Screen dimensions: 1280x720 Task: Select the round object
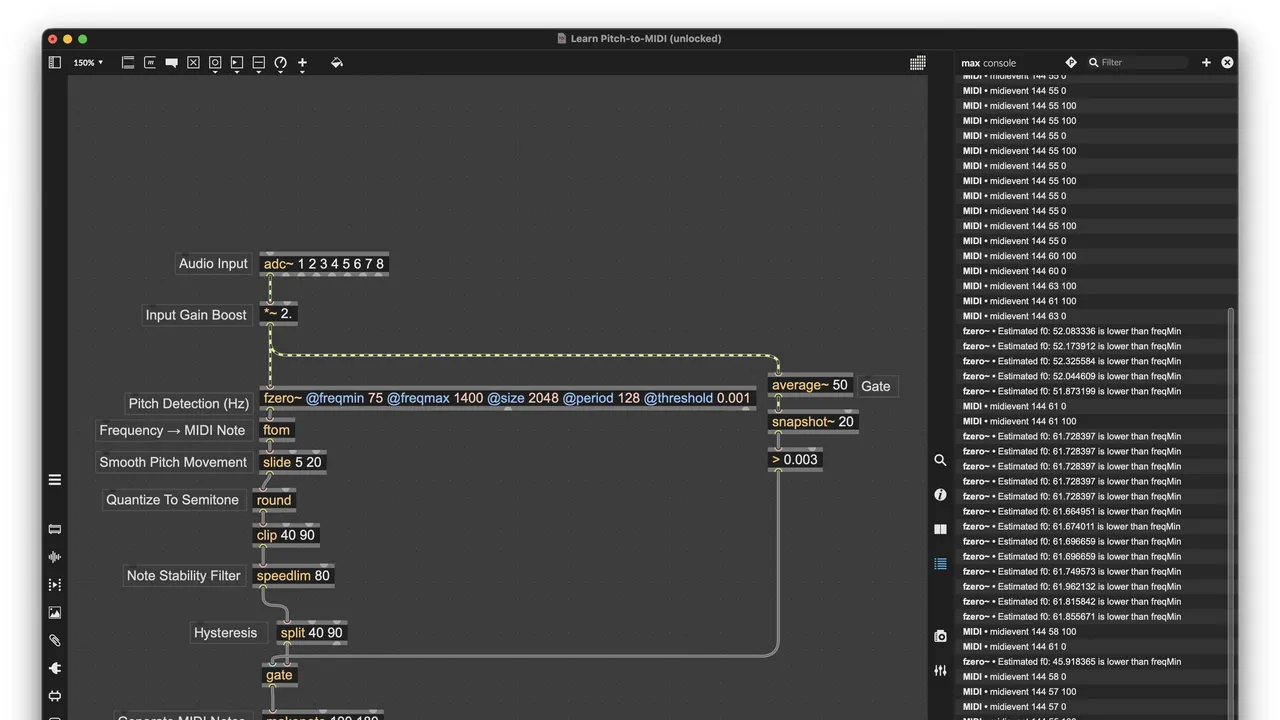coord(274,500)
